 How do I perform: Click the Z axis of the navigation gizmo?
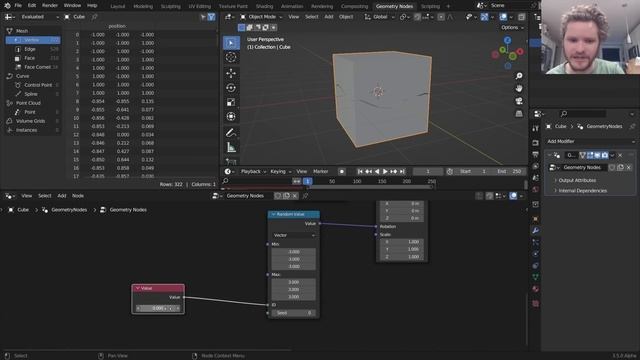tap(507, 40)
